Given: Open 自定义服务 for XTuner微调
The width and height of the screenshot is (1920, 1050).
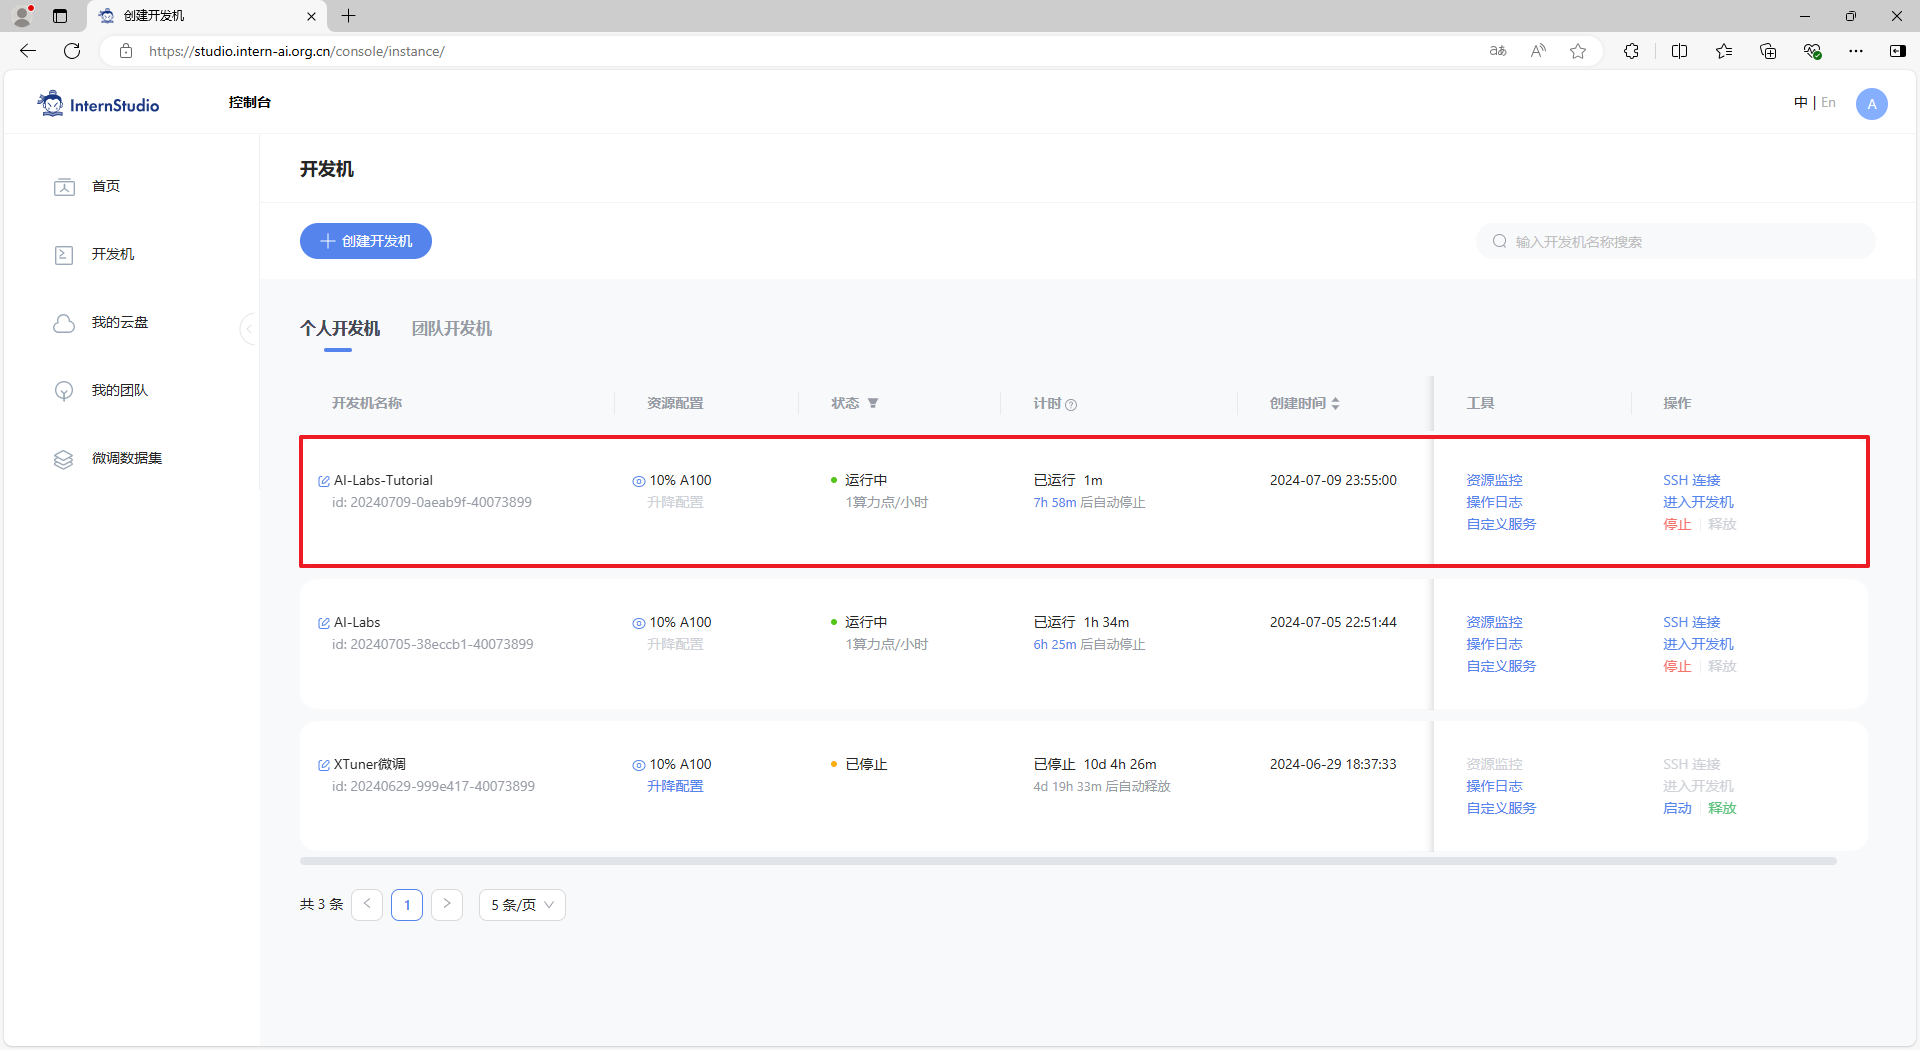Looking at the screenshot, I should [1501, 808].
